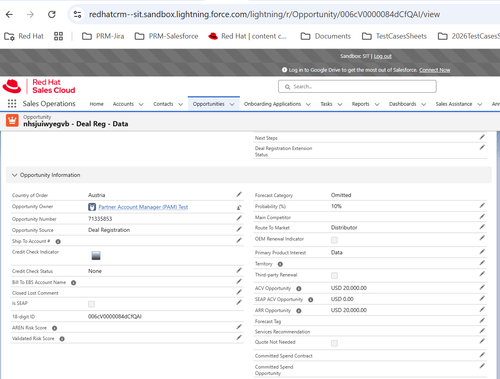500x379 pixels.
Task: Open the Sales Assistance dropdown arrow
Action: pyautogui.click(x=480, y=104)
